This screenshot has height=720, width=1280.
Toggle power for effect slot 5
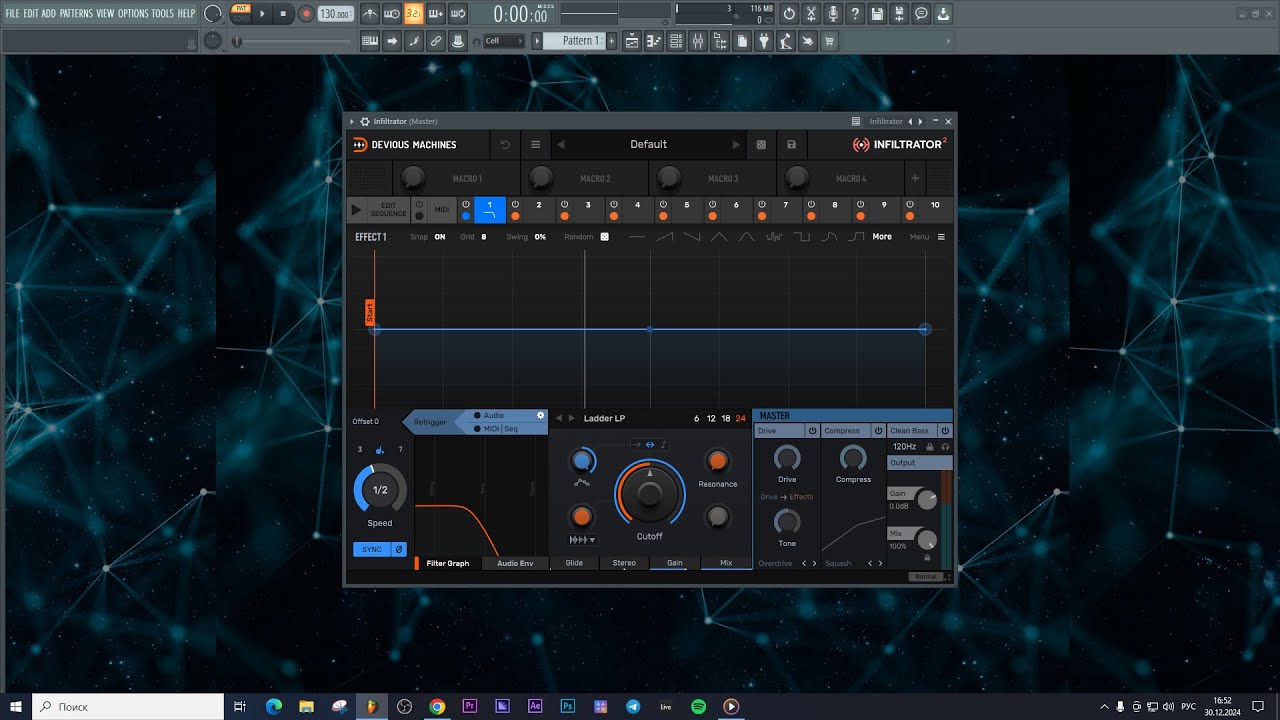[x=663, y=204]
